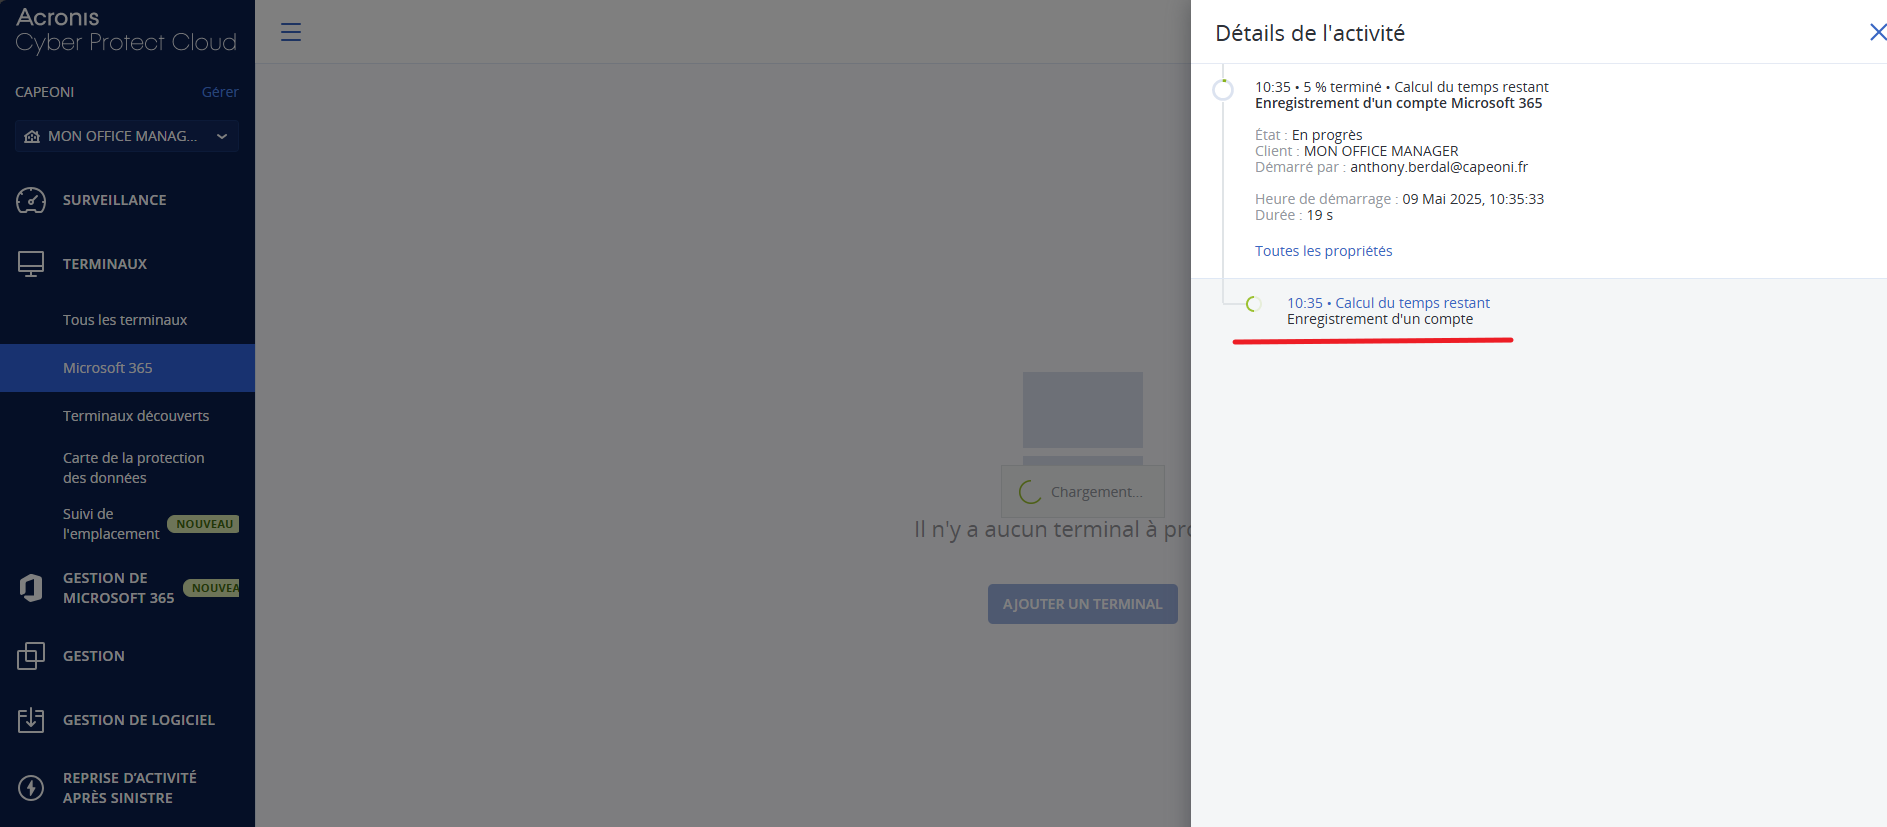Click the Acronis Cyber Protect Cloud logo
This screenshot has width=1887, height=827.
click(x=126, y=30)
